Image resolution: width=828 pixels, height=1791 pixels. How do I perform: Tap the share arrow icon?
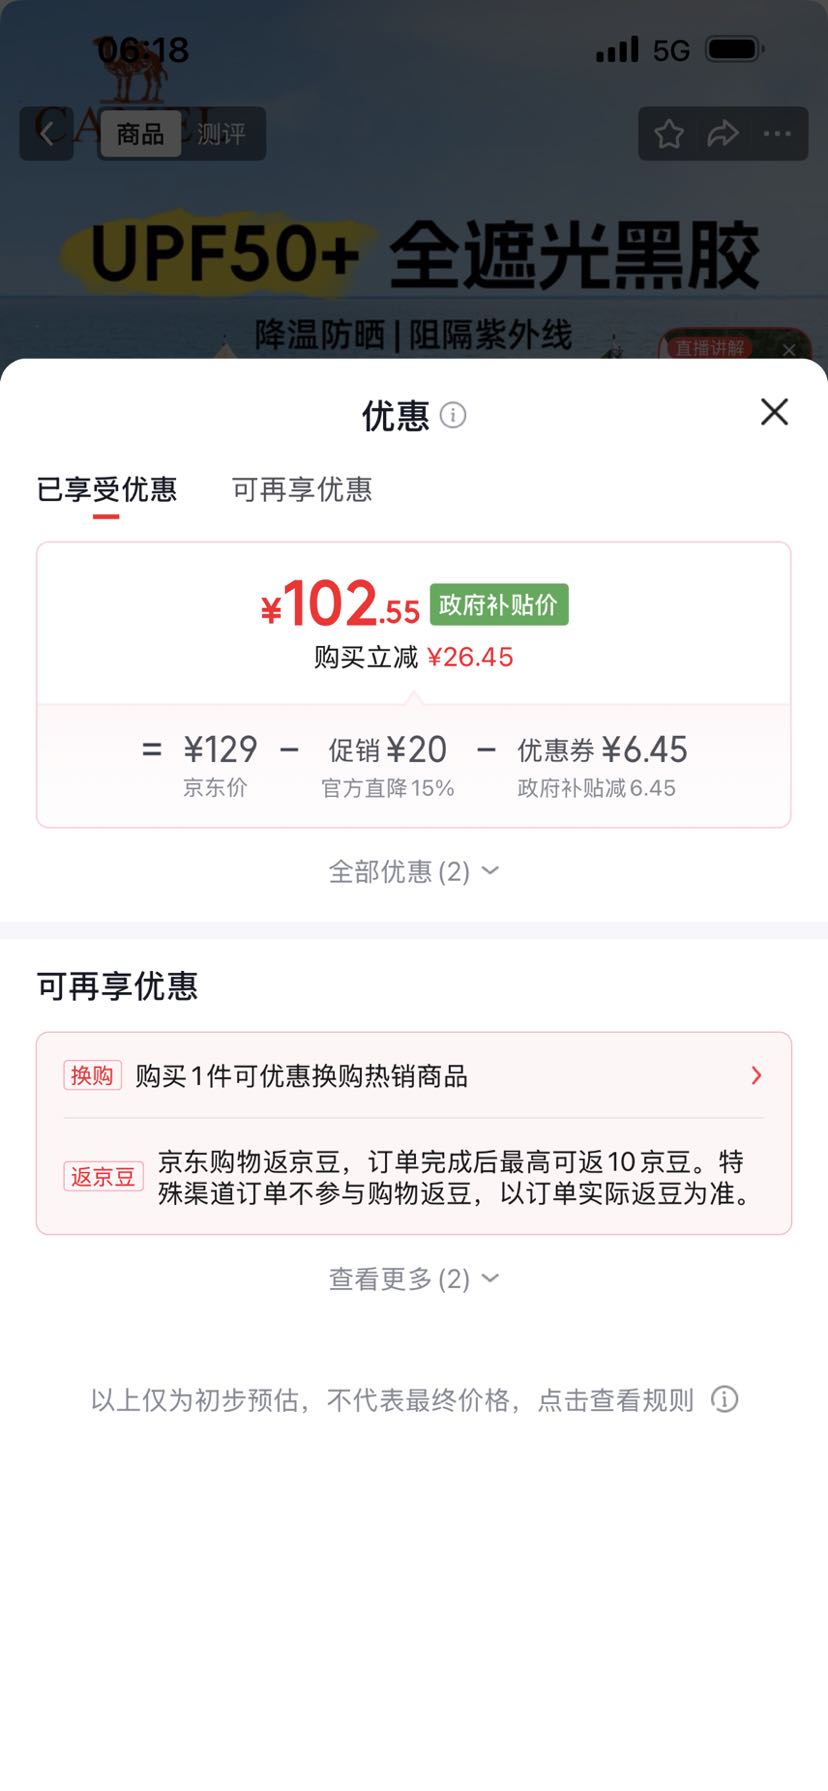coord(723,134)
